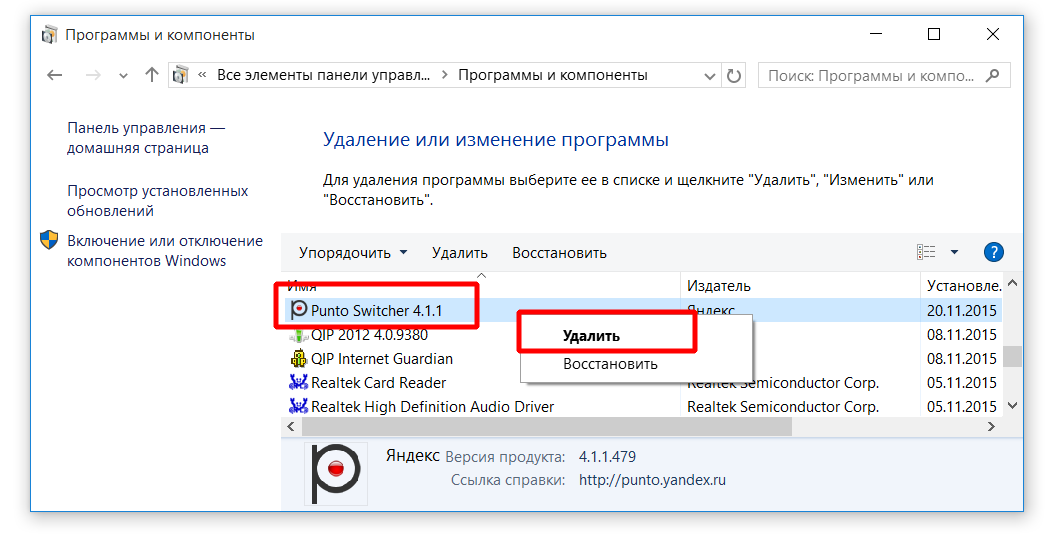Viewport: 1053px width, 543px height.
Task: Click Удалить in the toolbar
Action: pos(459,253)
